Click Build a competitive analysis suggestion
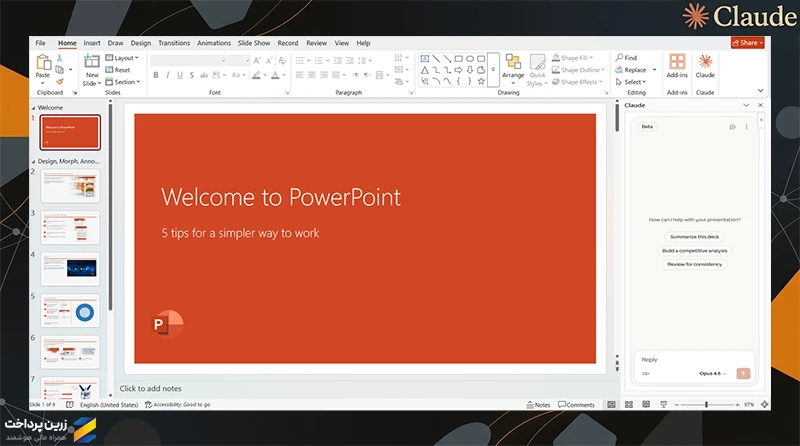The width and height of the screenshot is (800, 446). 694,251
